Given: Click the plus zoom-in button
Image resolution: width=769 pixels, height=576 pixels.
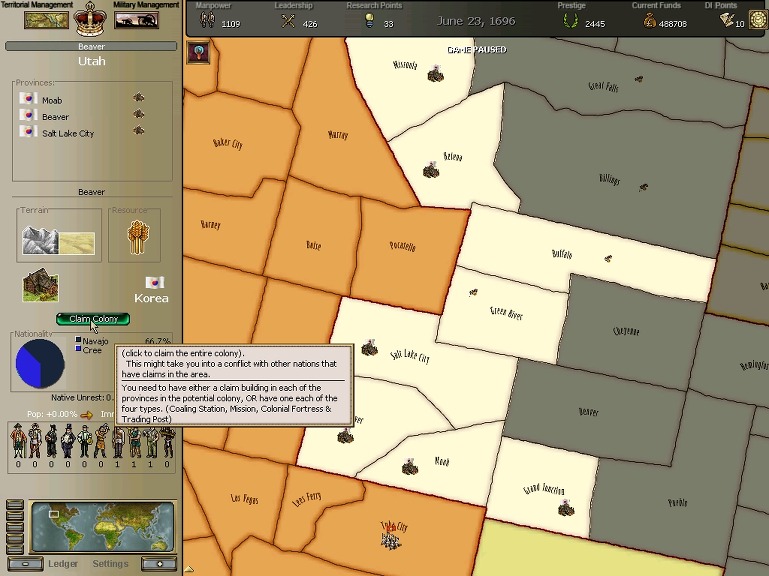Looking at the screenshot, I should (159, 564).
